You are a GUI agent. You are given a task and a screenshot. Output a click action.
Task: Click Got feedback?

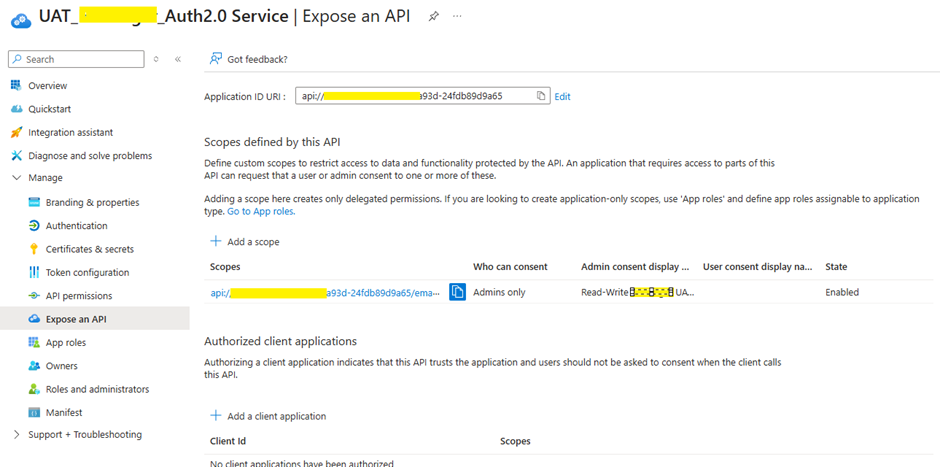[x=248, y=59]
